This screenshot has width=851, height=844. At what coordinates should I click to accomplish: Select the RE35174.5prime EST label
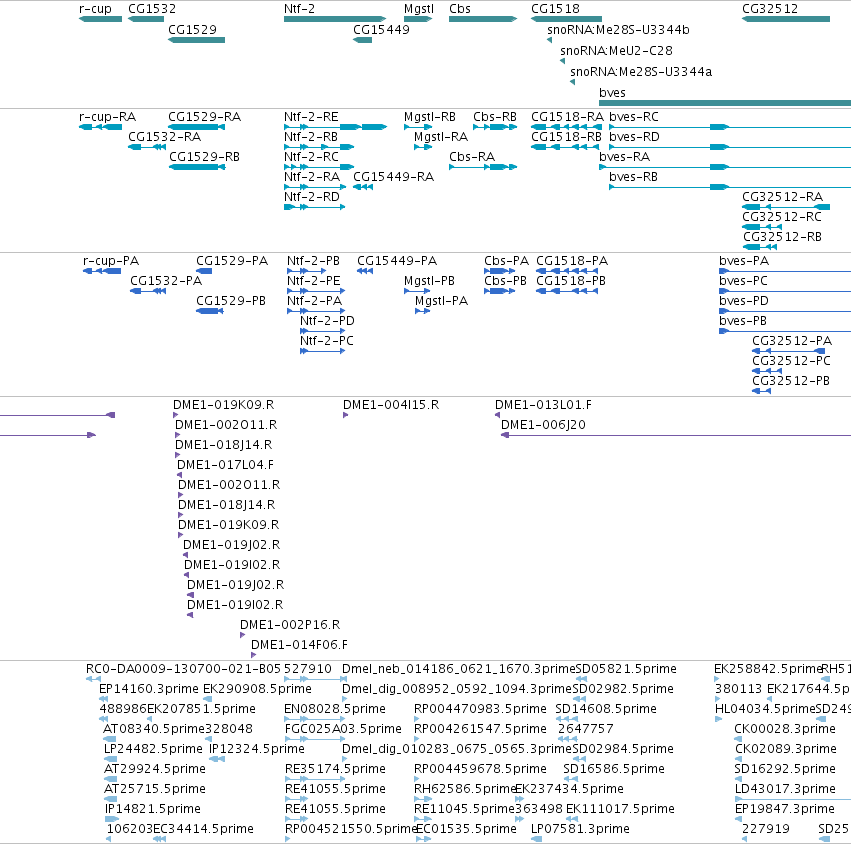click(335, 769)
